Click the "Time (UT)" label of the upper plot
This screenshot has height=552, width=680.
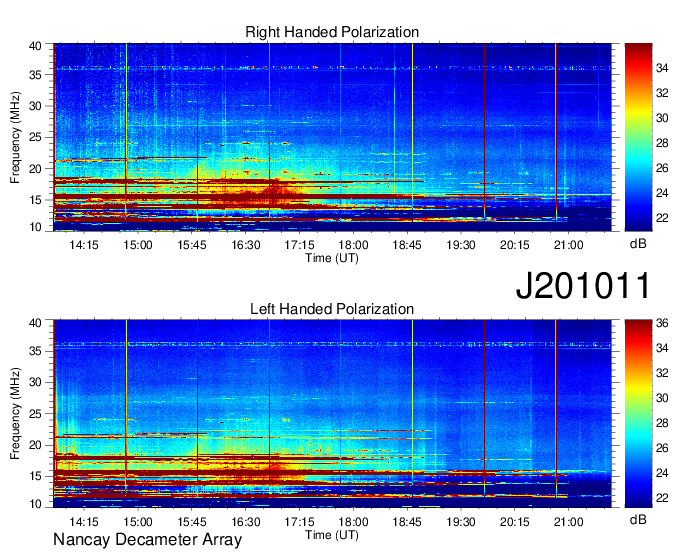coord(332,258)
